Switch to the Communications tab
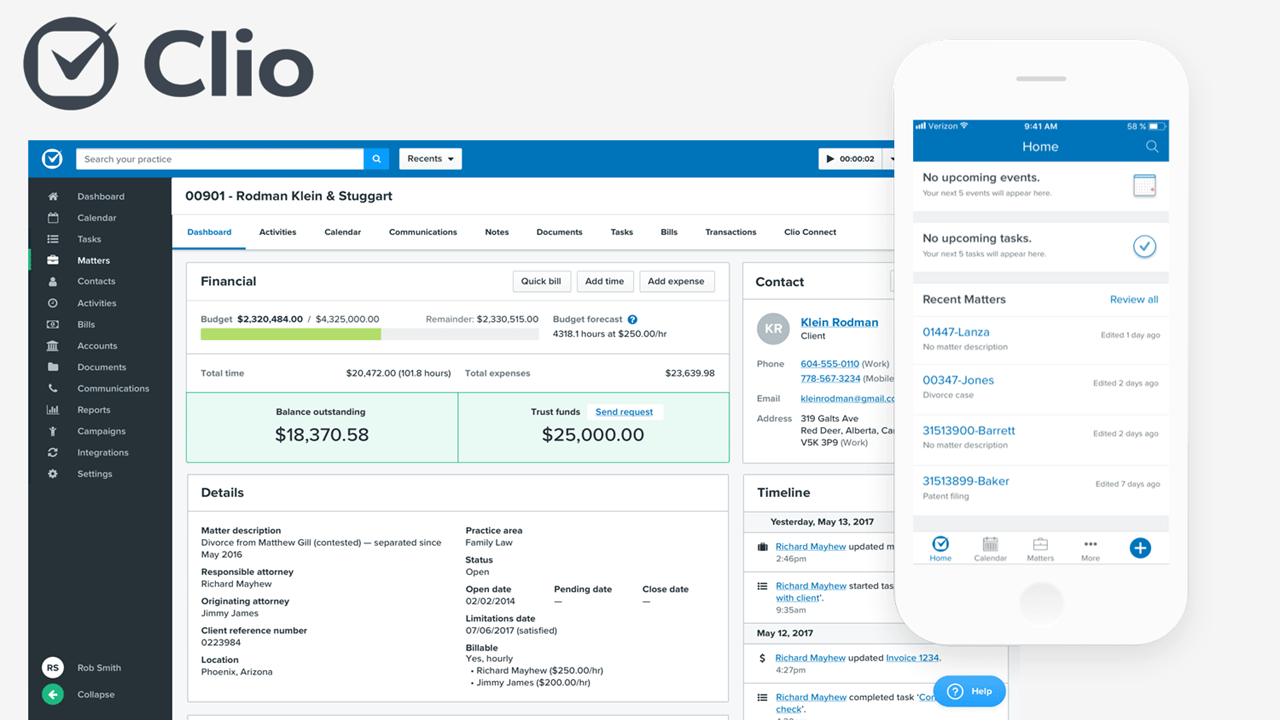Screen dimensions: 1280x720 [x=423, y=232]
